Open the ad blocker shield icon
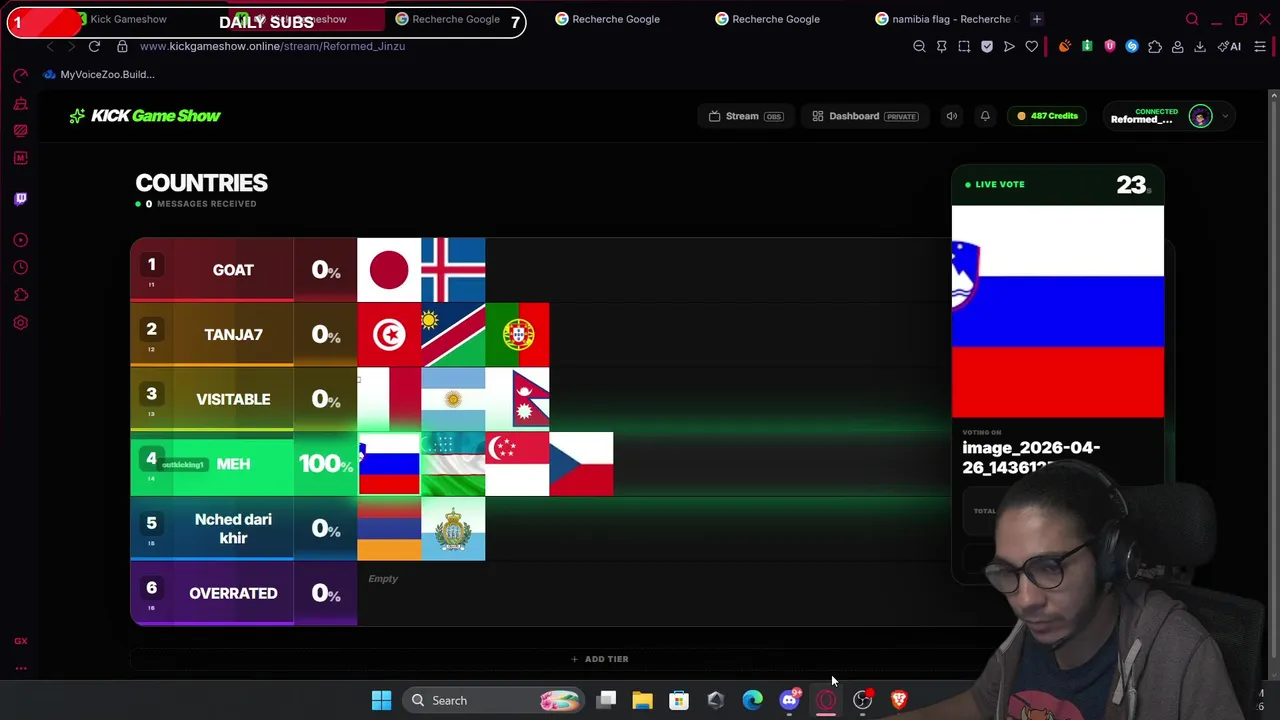 (x=987, y=46)
